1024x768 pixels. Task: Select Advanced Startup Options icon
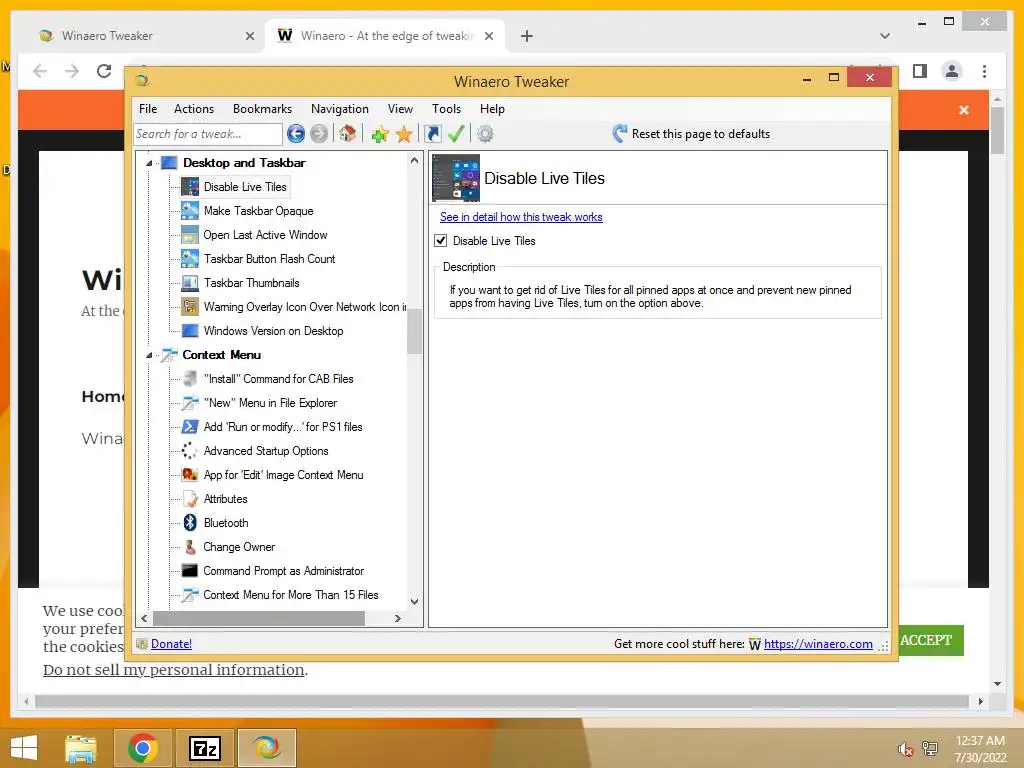tap(189, 451)
